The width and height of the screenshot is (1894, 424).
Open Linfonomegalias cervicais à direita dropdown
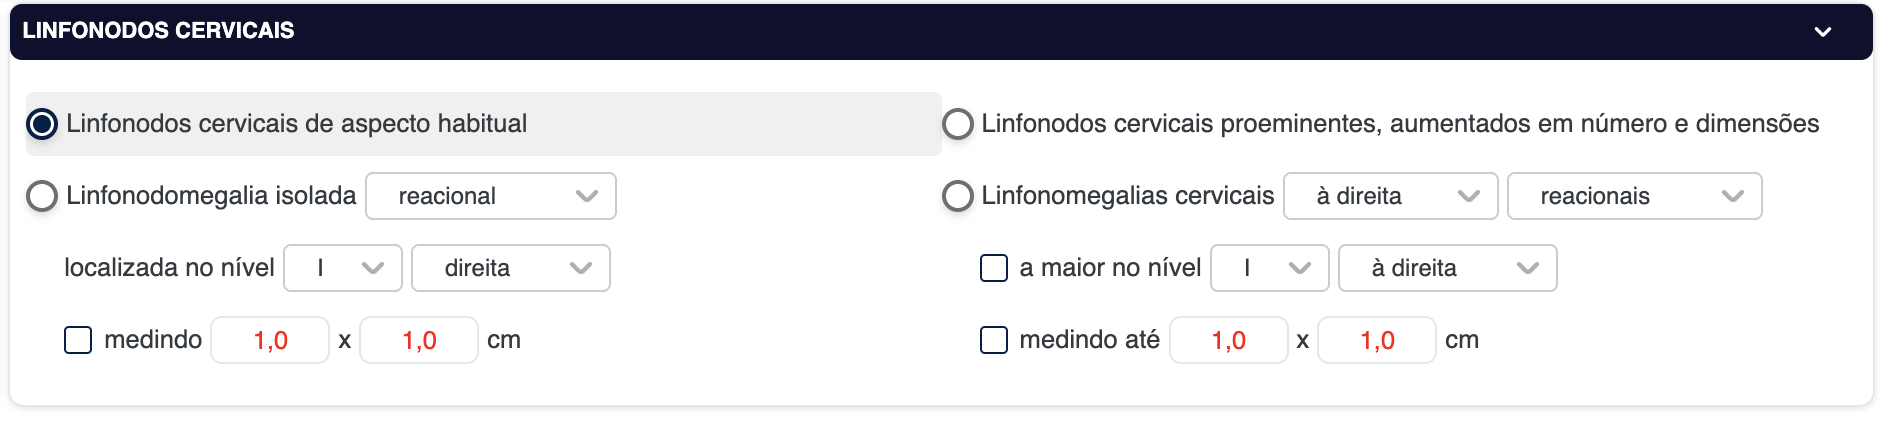pyautogui.click(x=1390, y=196)
